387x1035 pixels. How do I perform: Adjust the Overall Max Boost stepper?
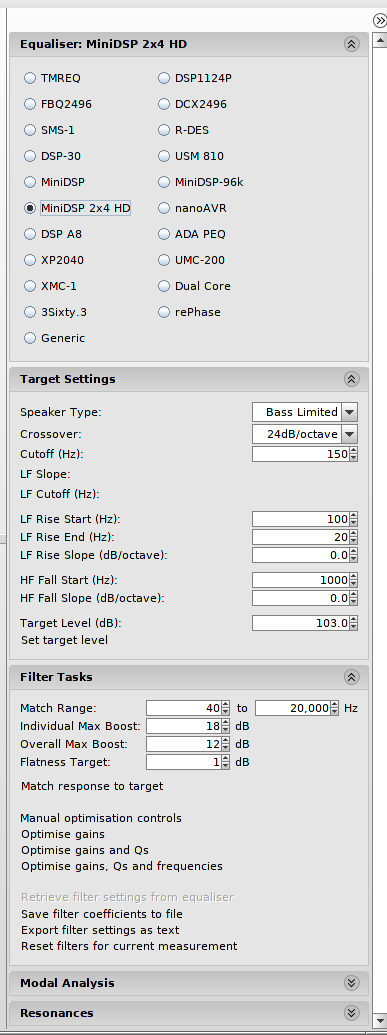225,744
